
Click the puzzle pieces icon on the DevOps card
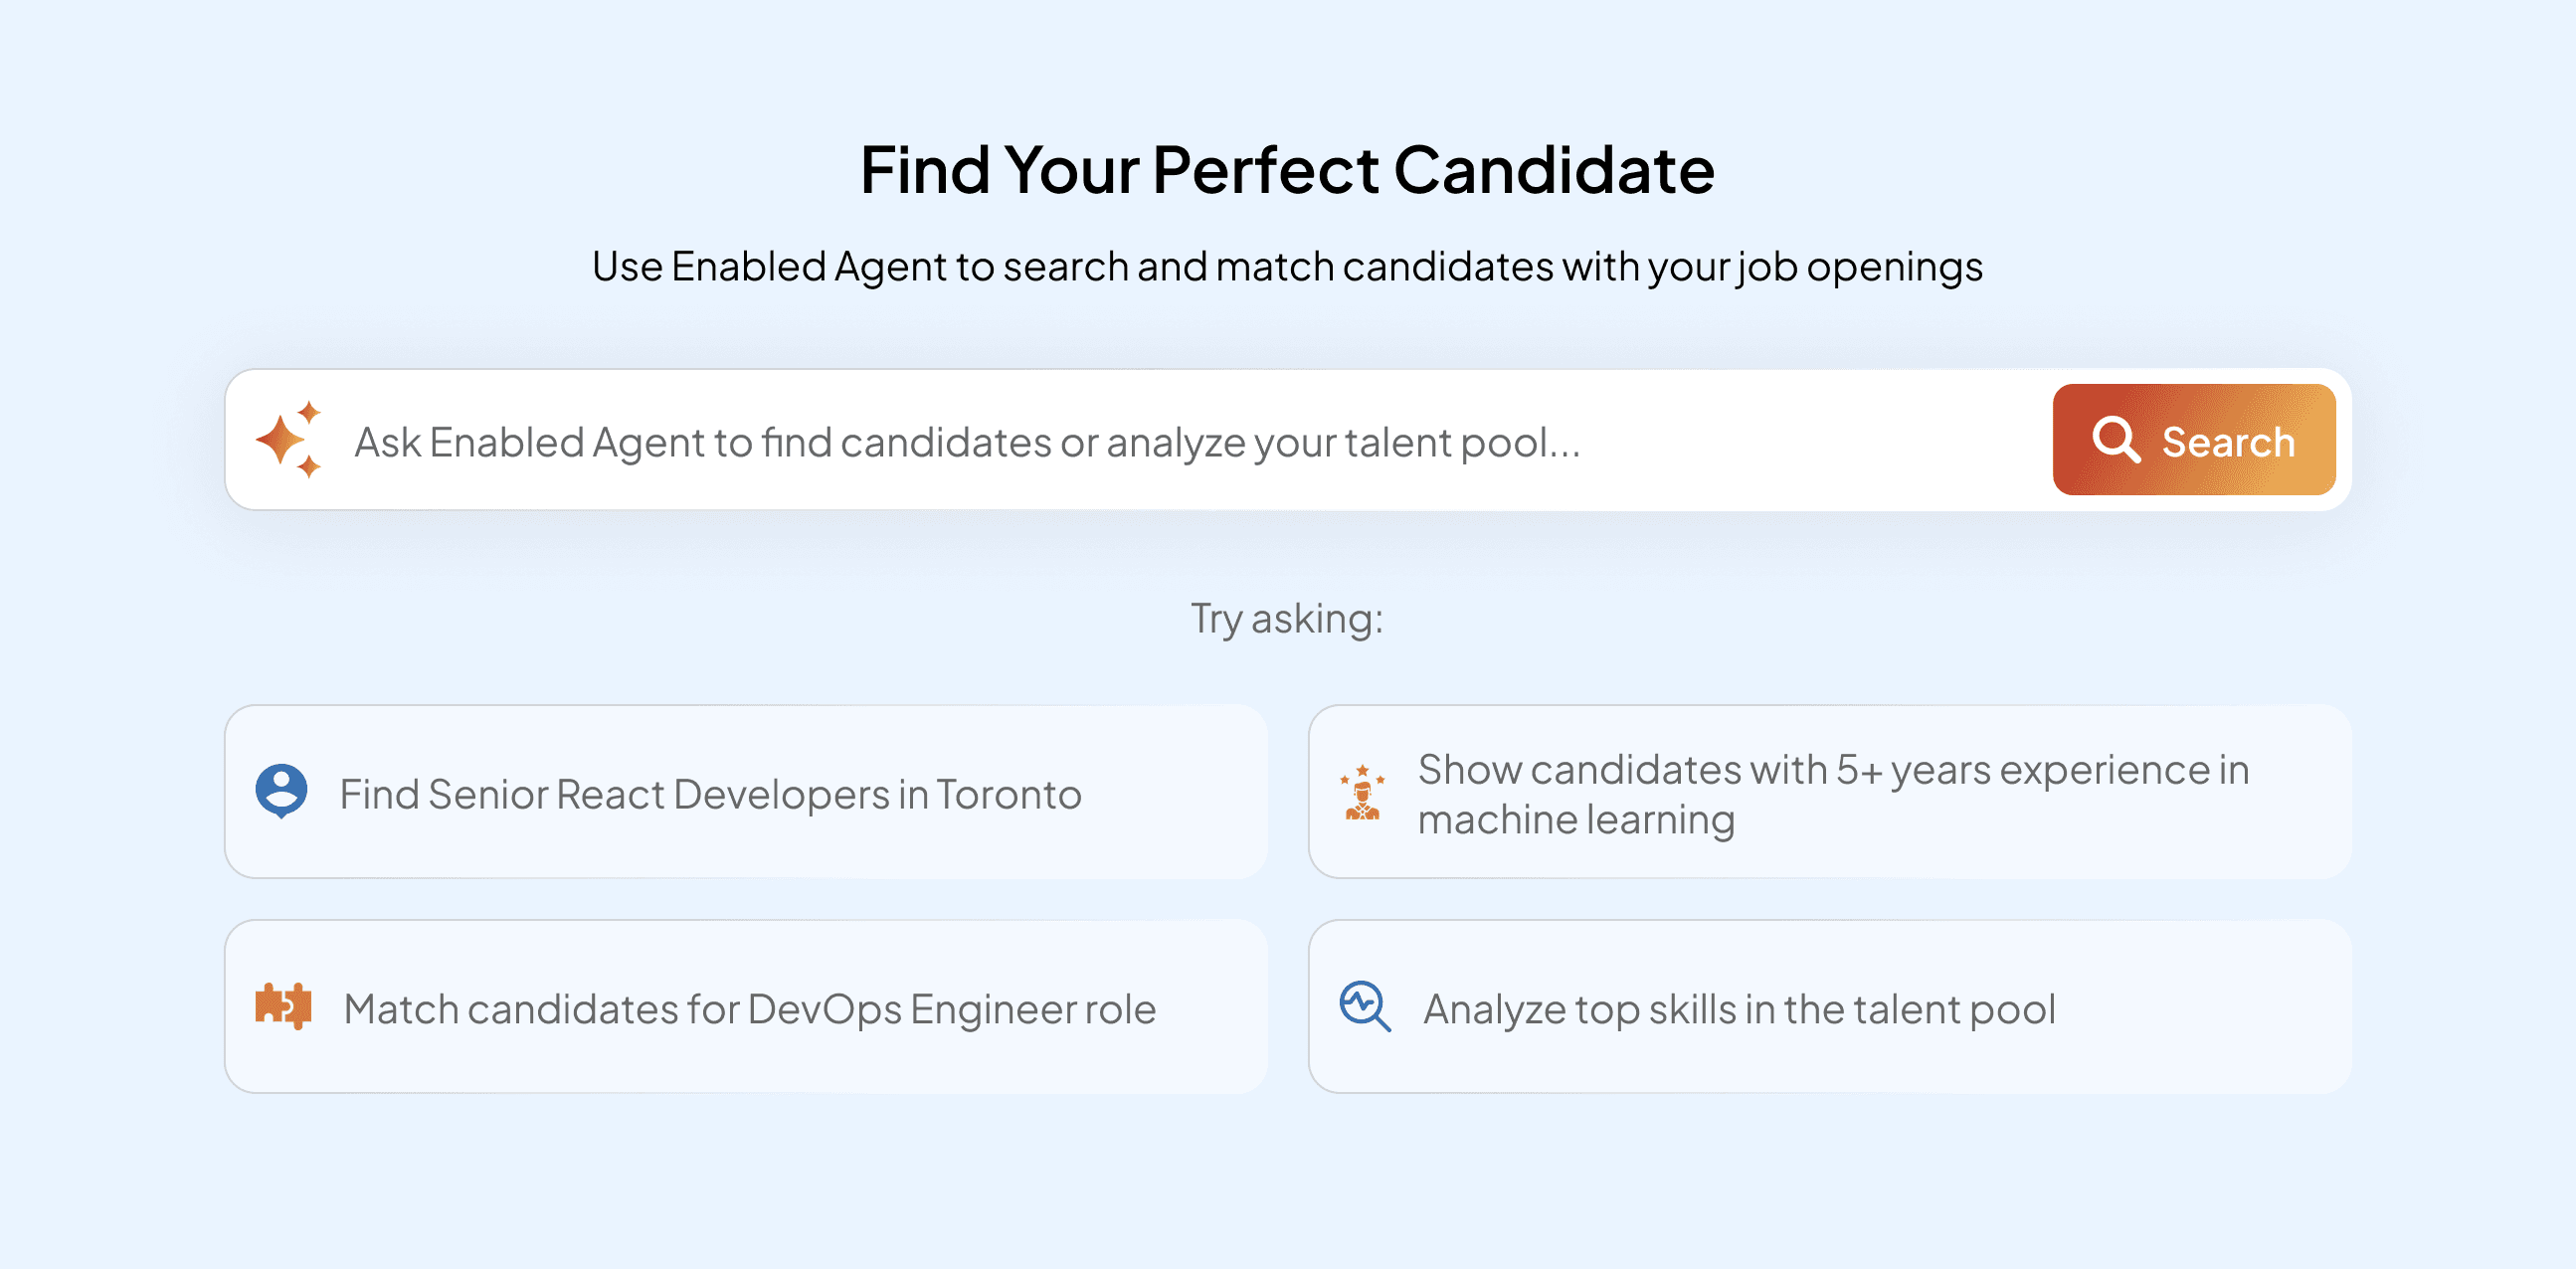[285, 1008]
